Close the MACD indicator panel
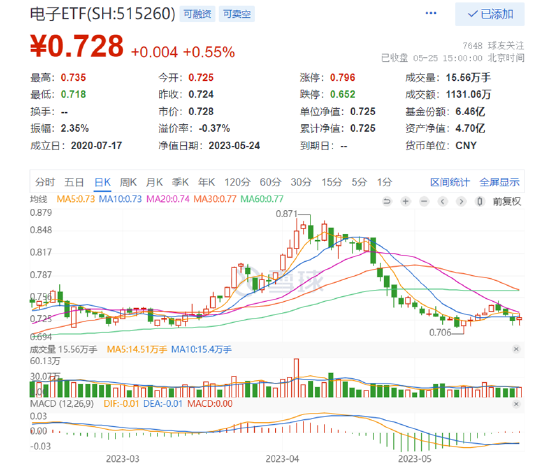Viewport: 550px width, 470px height. (516, 404)
